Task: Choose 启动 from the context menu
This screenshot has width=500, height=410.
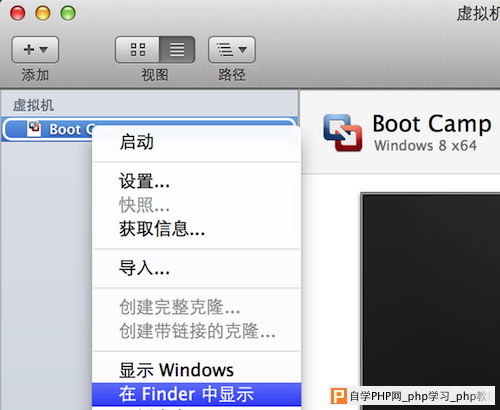Action: click(x=197, y=142)
